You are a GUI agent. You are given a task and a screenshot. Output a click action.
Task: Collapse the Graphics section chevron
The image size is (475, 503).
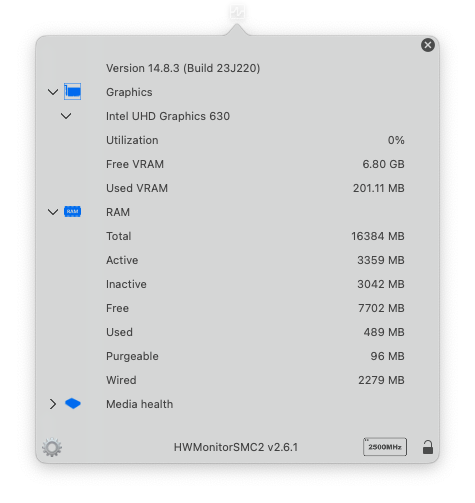pyautogui.click(x=53, y=92)
